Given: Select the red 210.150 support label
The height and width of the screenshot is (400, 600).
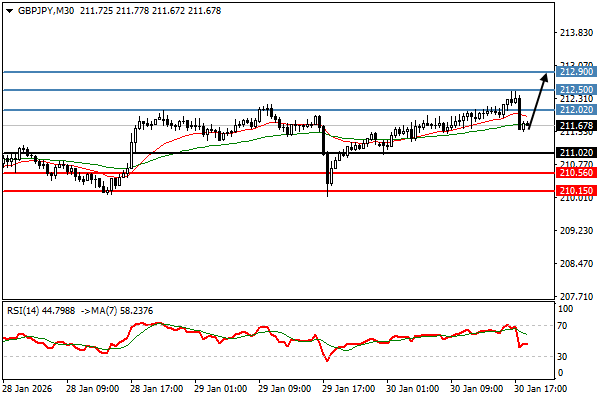Looking at the screenshot, I should [577, 191].
